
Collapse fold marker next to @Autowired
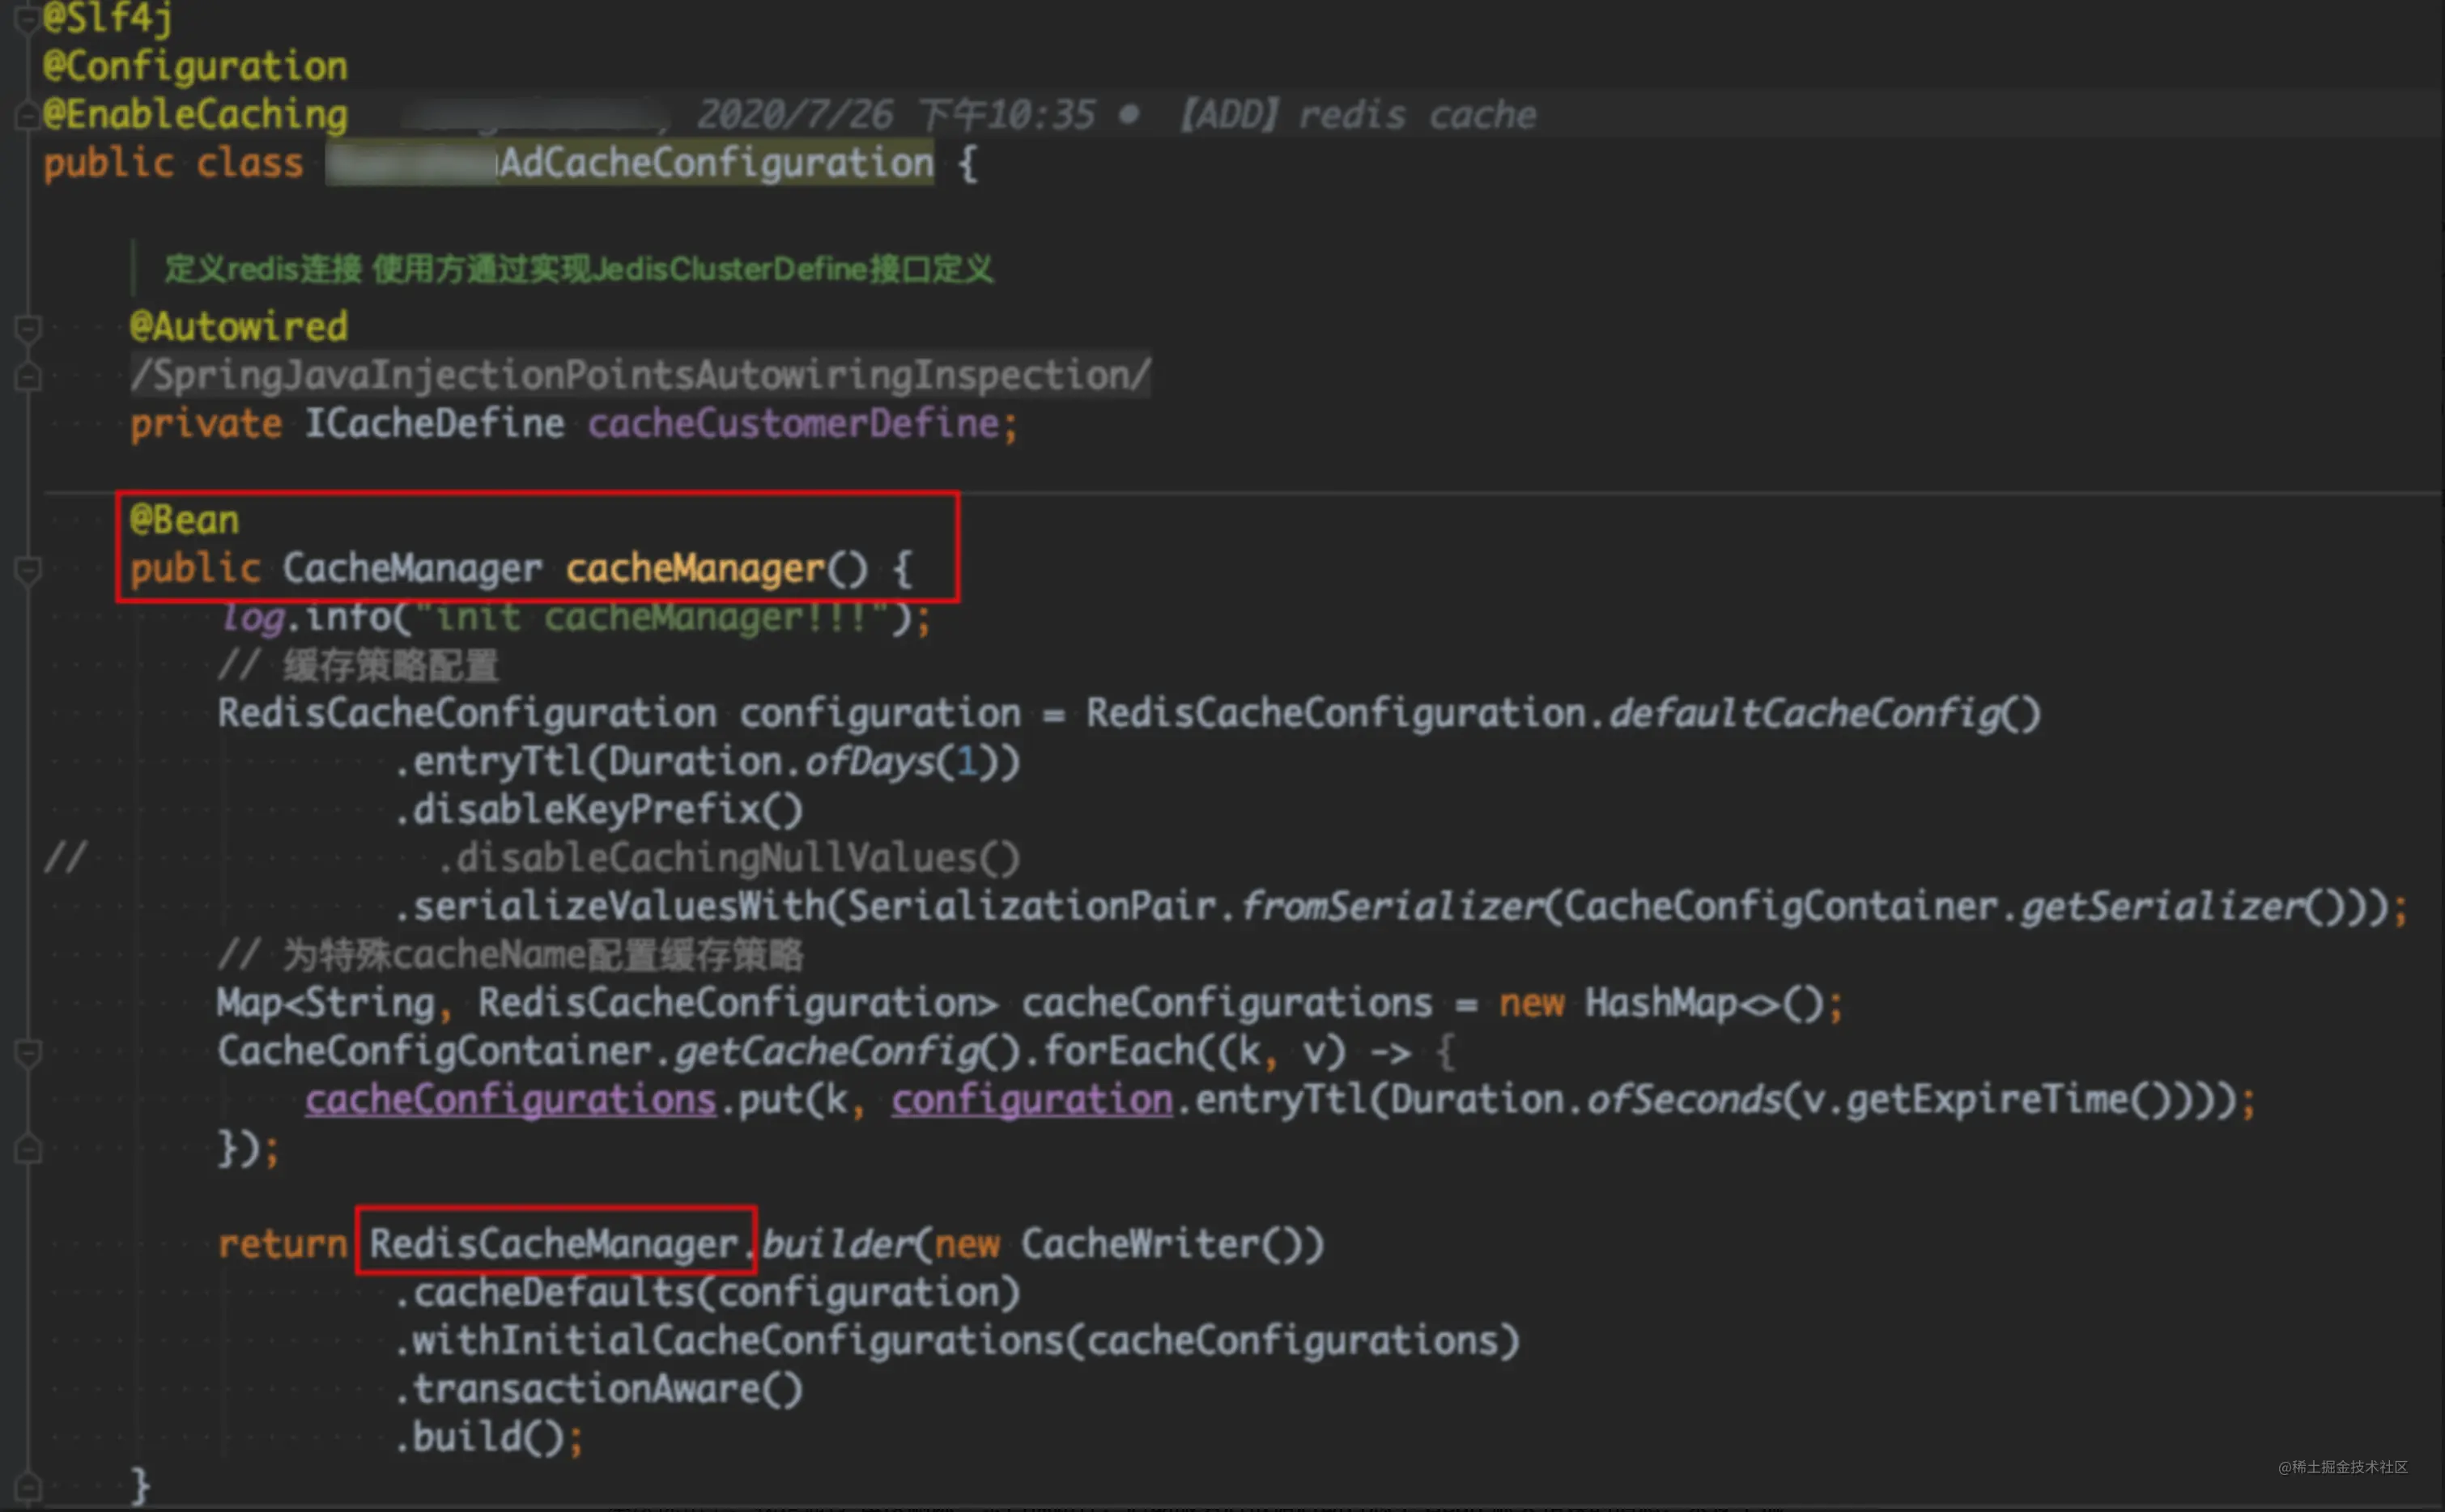[x=28, y=327]
